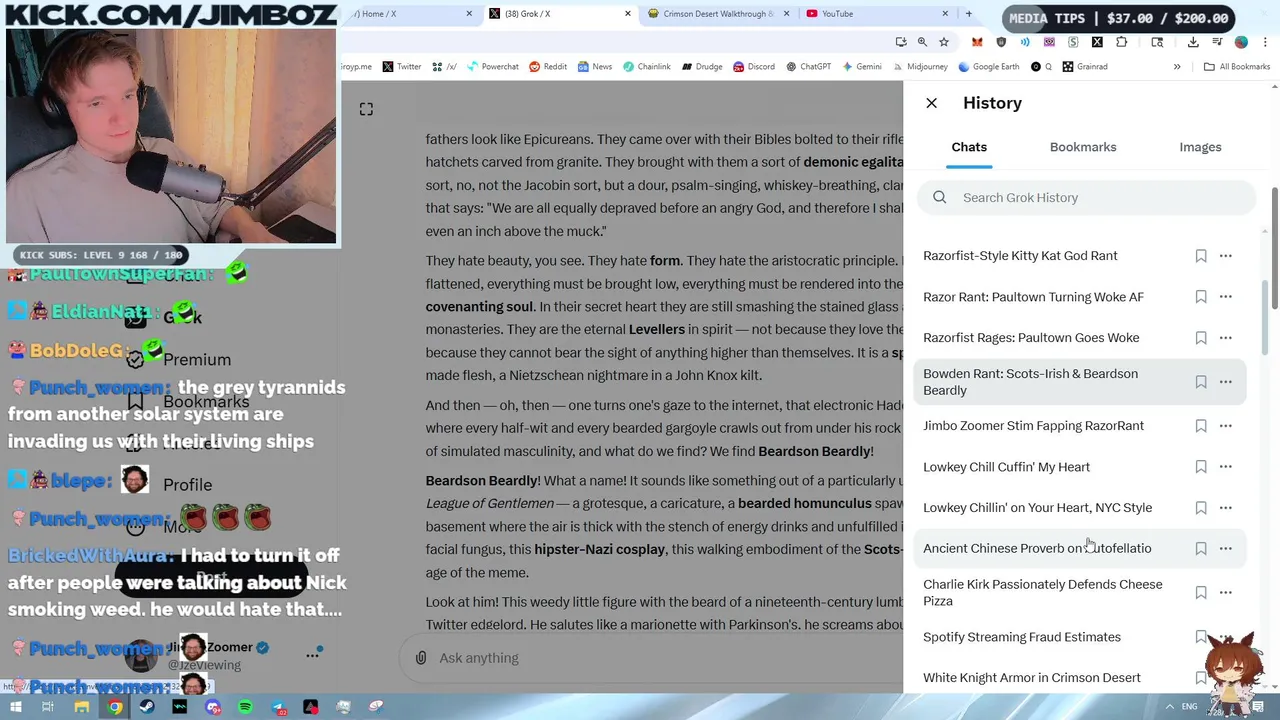Open the Gemini bookmark
This screenshot has height=720, width=1280.
[861, 67]
